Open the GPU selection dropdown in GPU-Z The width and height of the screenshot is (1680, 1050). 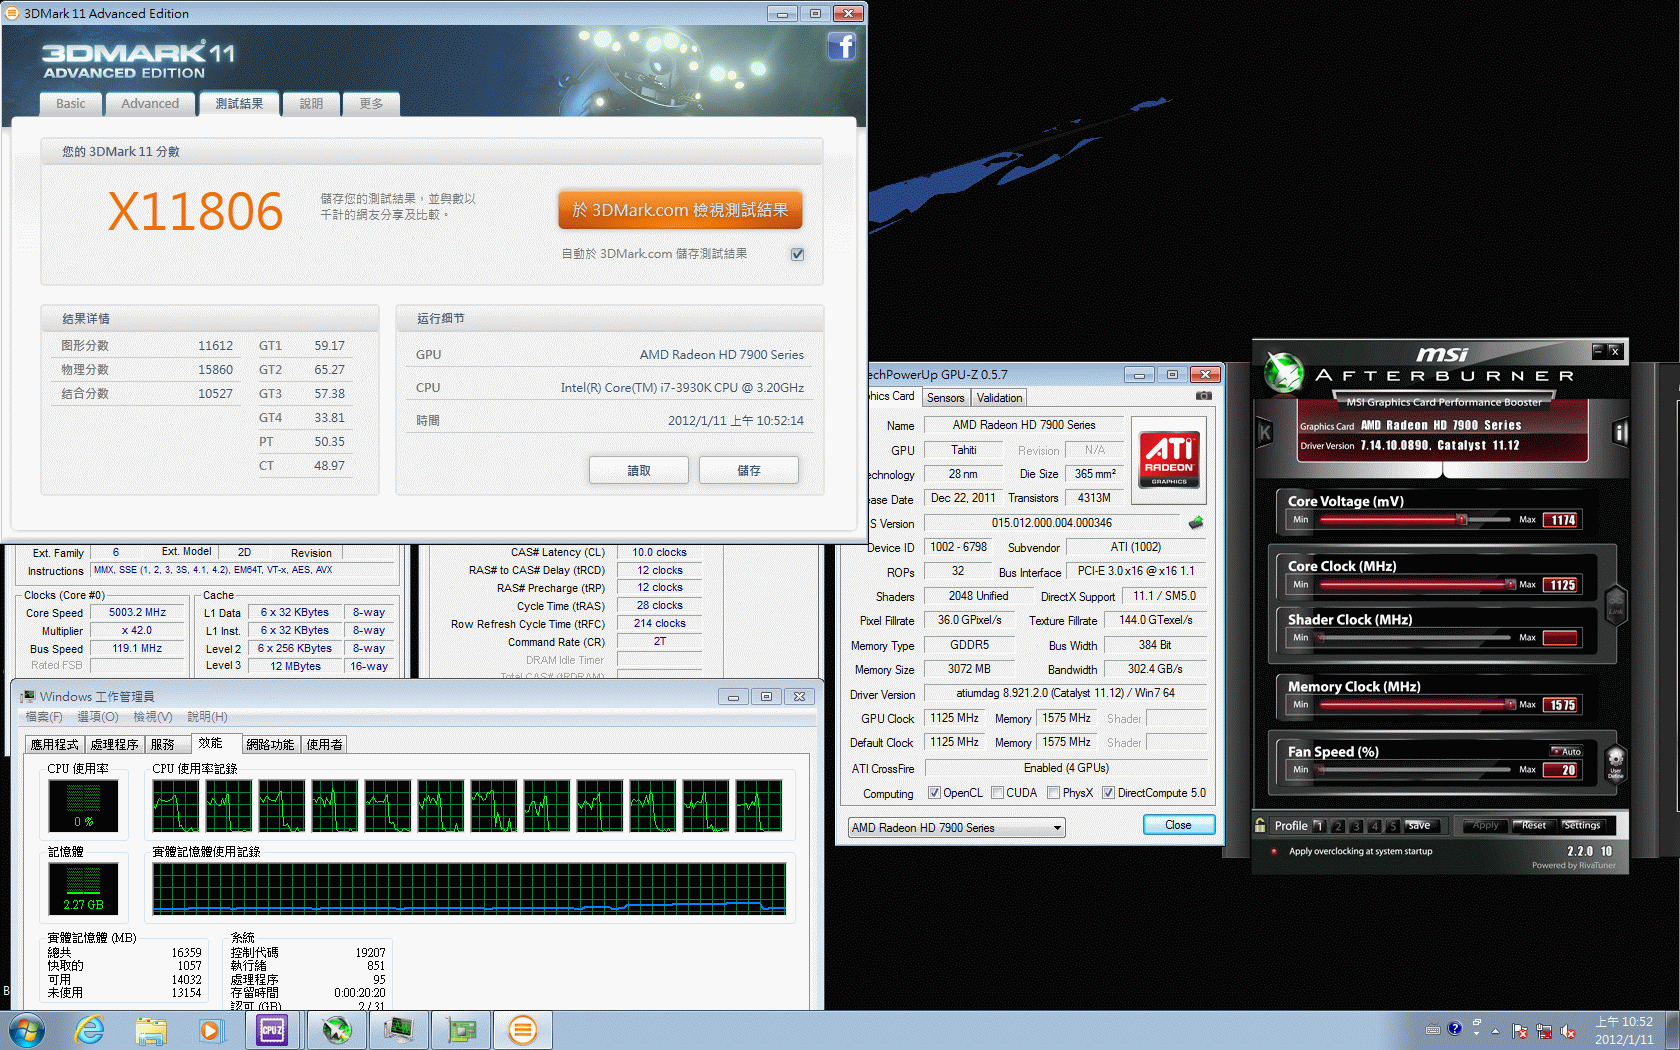[x=957, y=828]
